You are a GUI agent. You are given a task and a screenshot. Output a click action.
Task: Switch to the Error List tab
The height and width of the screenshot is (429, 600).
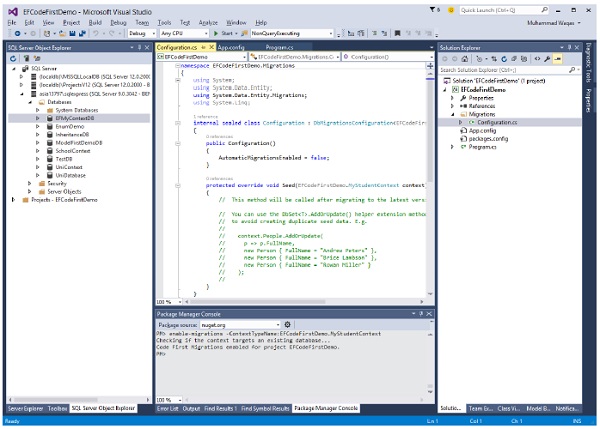pos(167,408)
